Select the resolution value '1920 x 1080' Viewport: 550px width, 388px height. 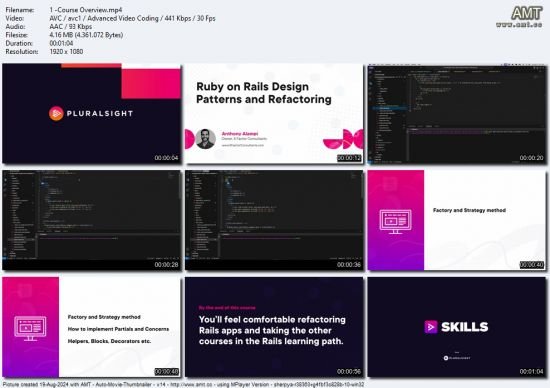pos(66,52)
